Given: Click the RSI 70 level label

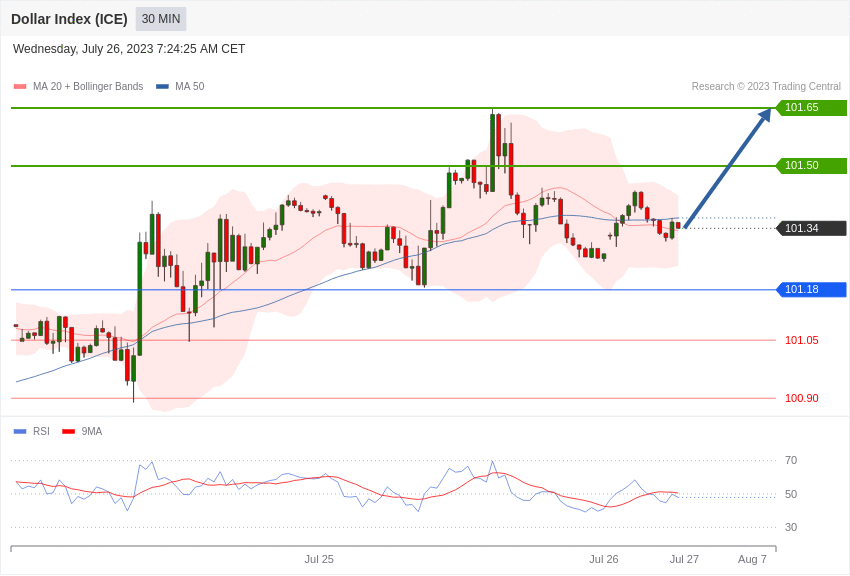Looking at the screenshot, I should [x=791, y=461].
